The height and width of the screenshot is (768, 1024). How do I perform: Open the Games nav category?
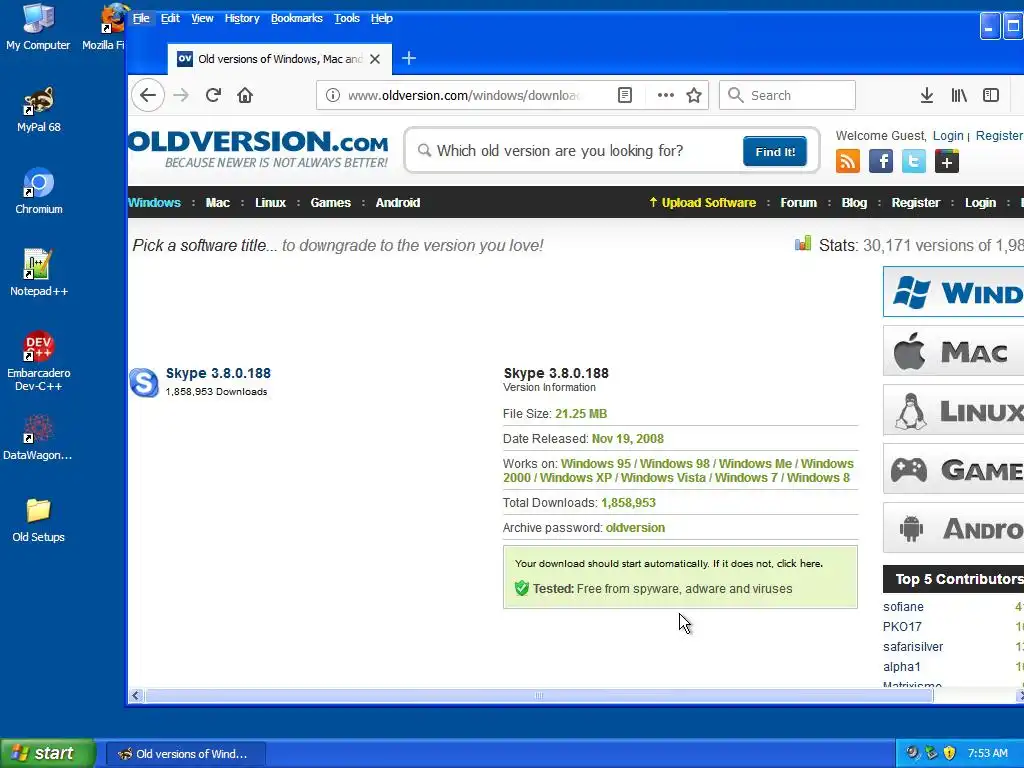(x=330, y=202)
